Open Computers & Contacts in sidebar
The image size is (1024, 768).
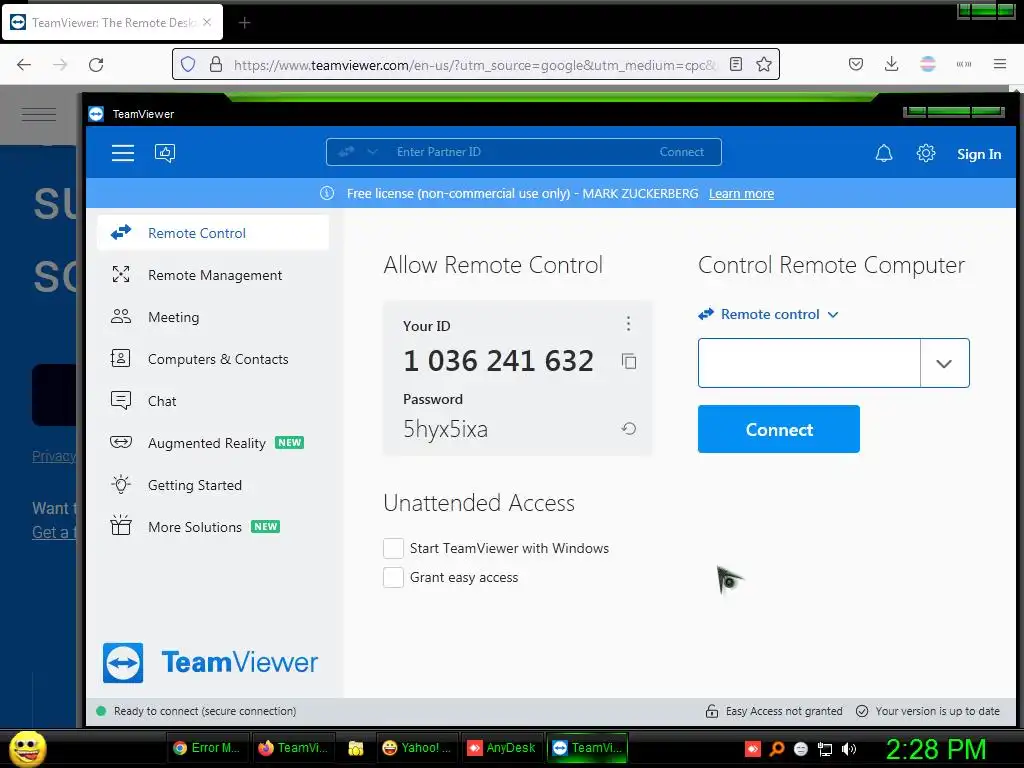[213, 359]
